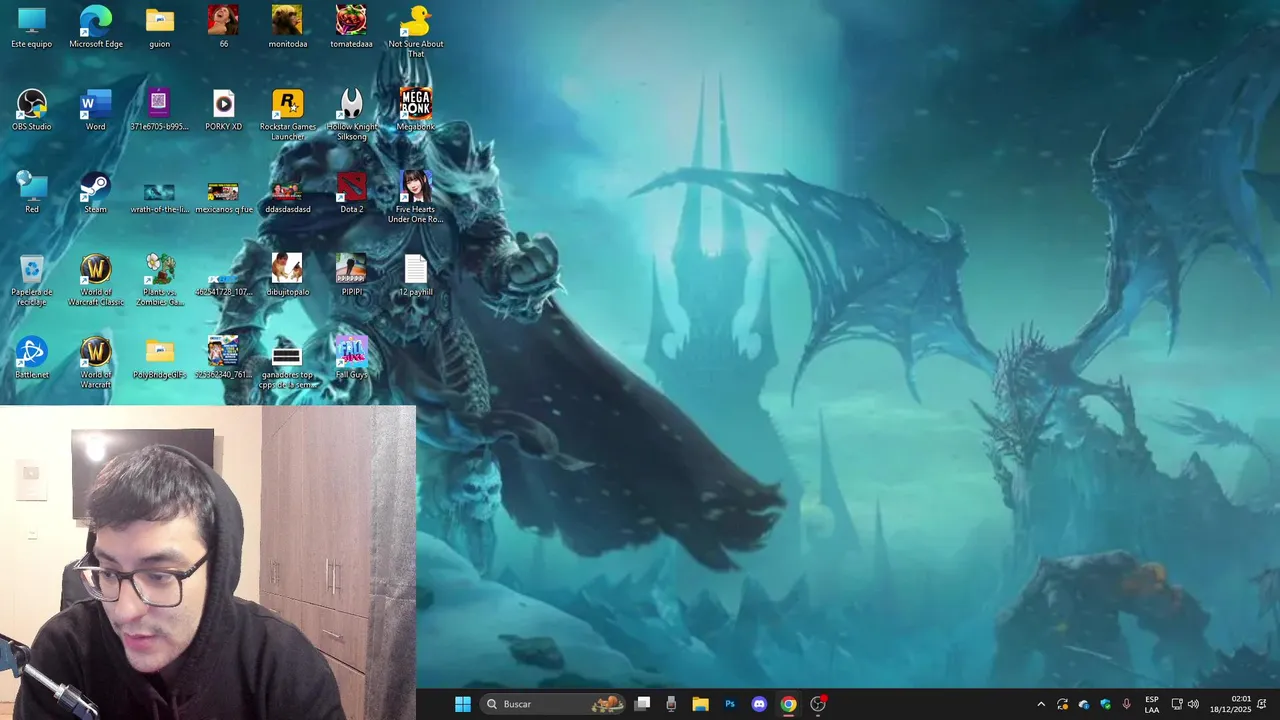
Task: Open network settings from system tray
Action: pos(1177,704)
